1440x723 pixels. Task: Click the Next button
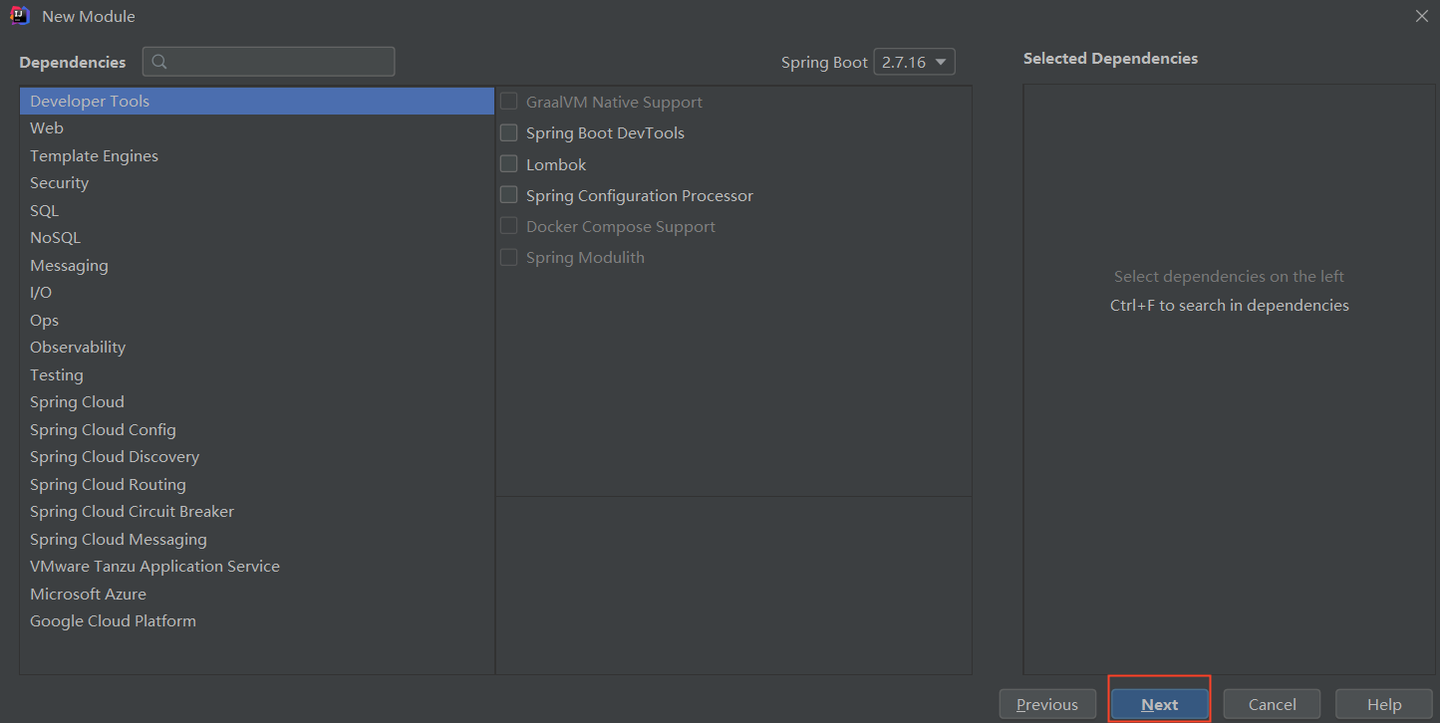(1159, 704)
